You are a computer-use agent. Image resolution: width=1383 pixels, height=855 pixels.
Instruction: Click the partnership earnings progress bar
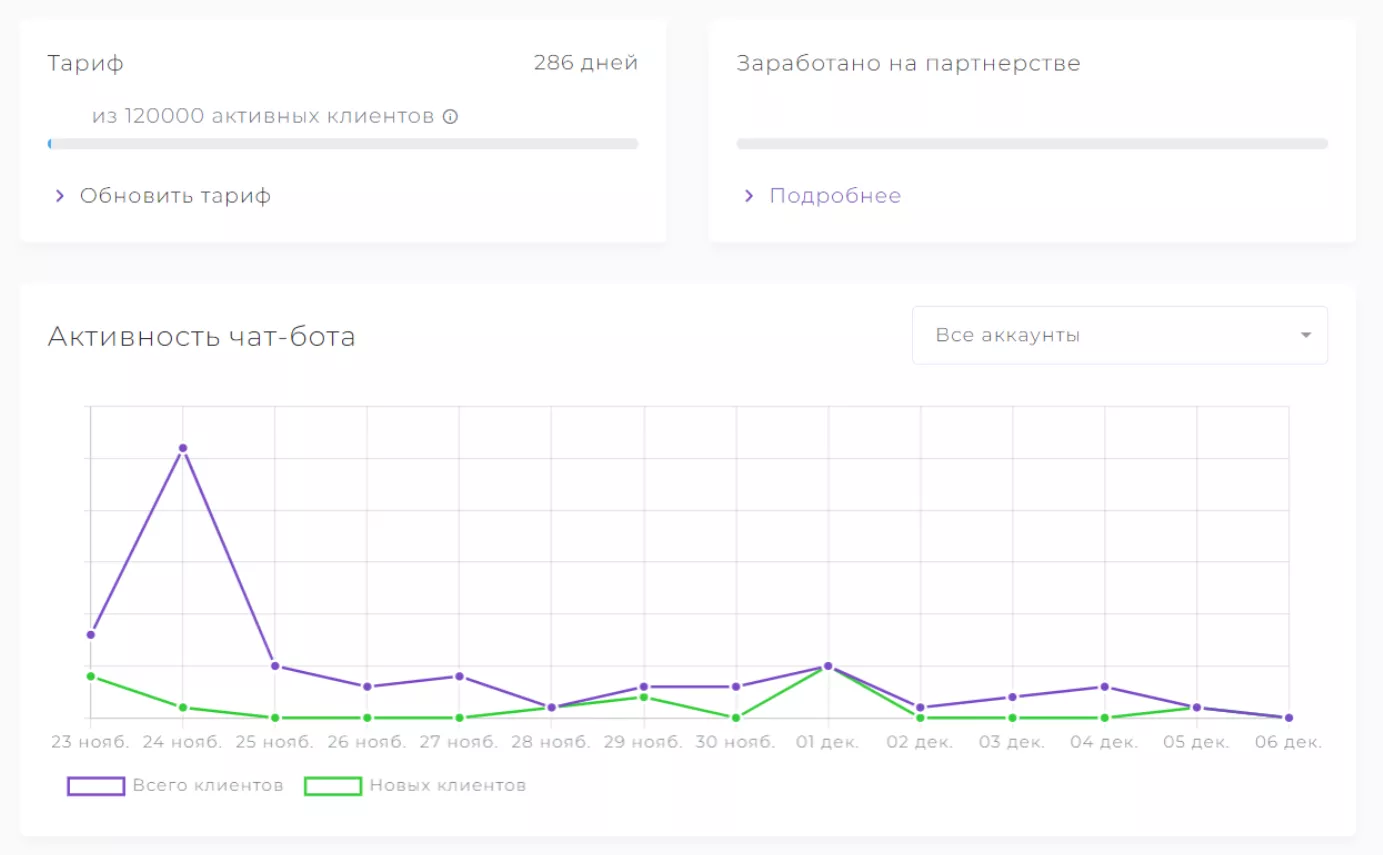(1032, 144)
